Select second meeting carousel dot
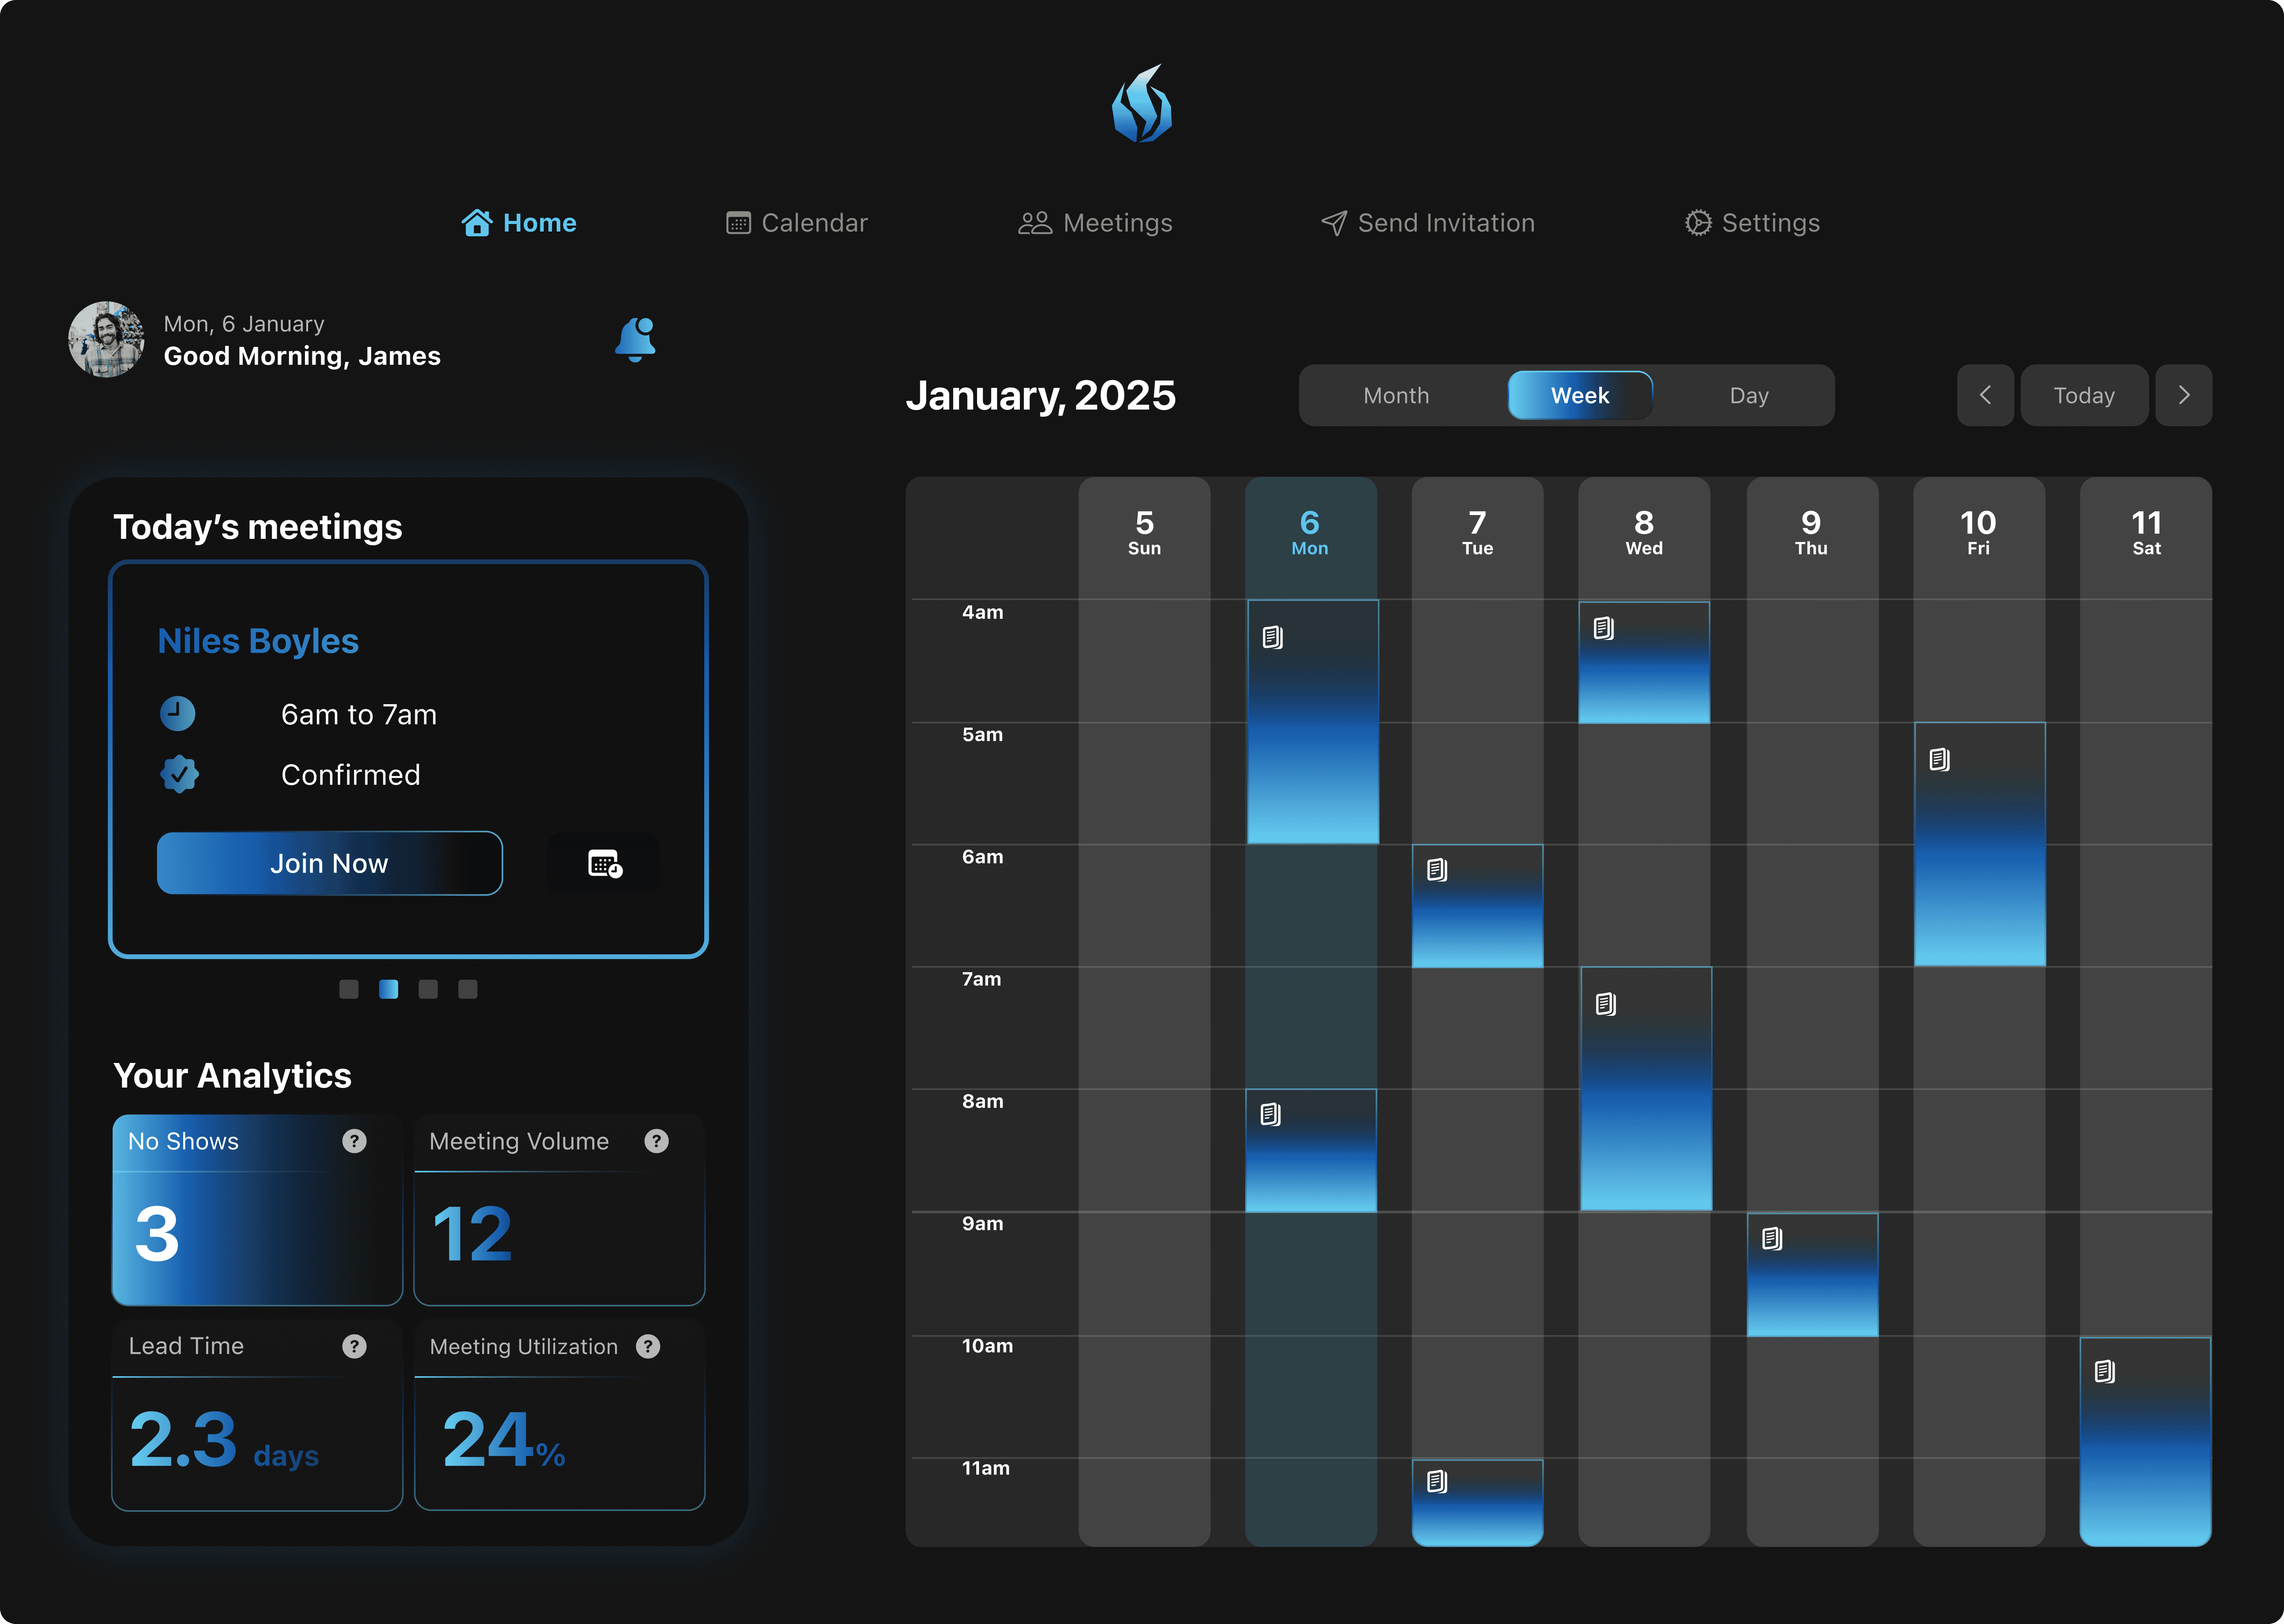 [389, 989]
